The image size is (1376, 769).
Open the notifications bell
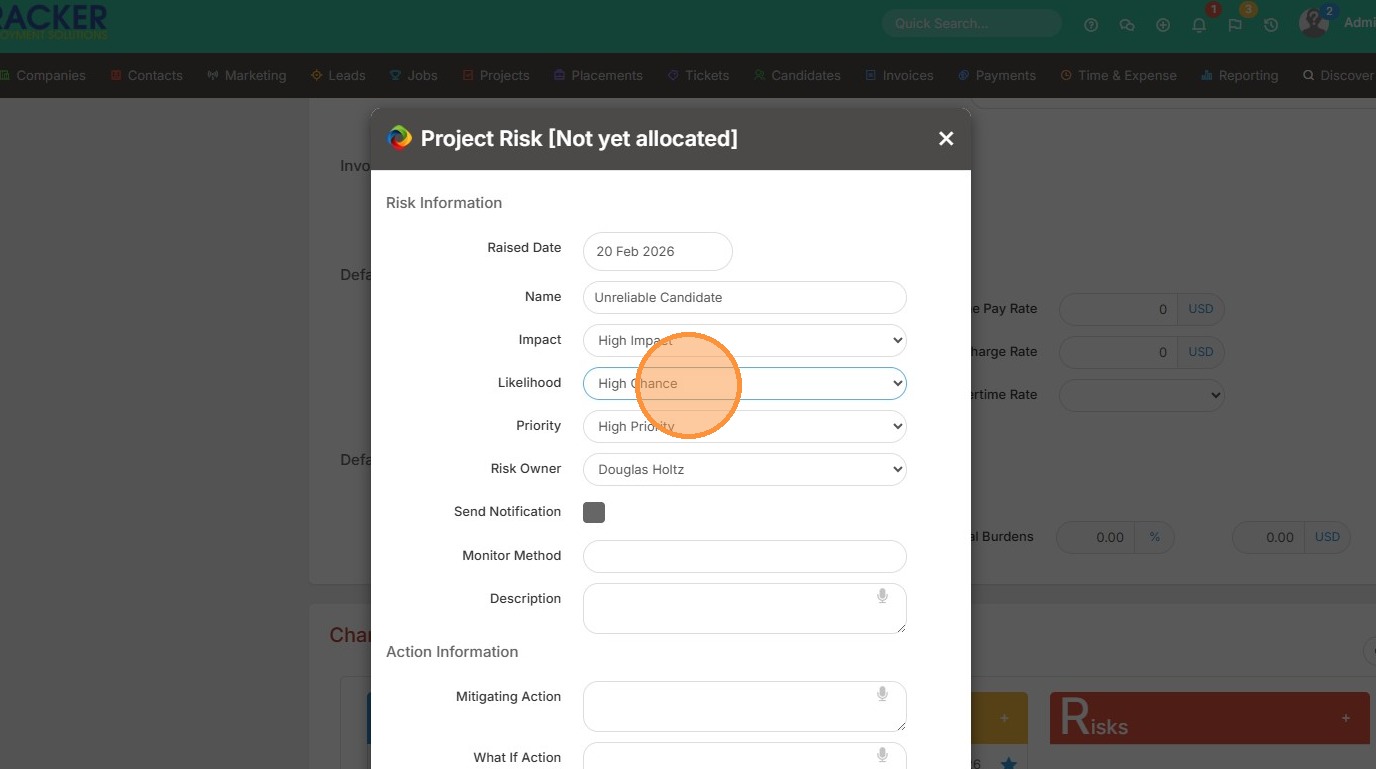coord(1199,25)
